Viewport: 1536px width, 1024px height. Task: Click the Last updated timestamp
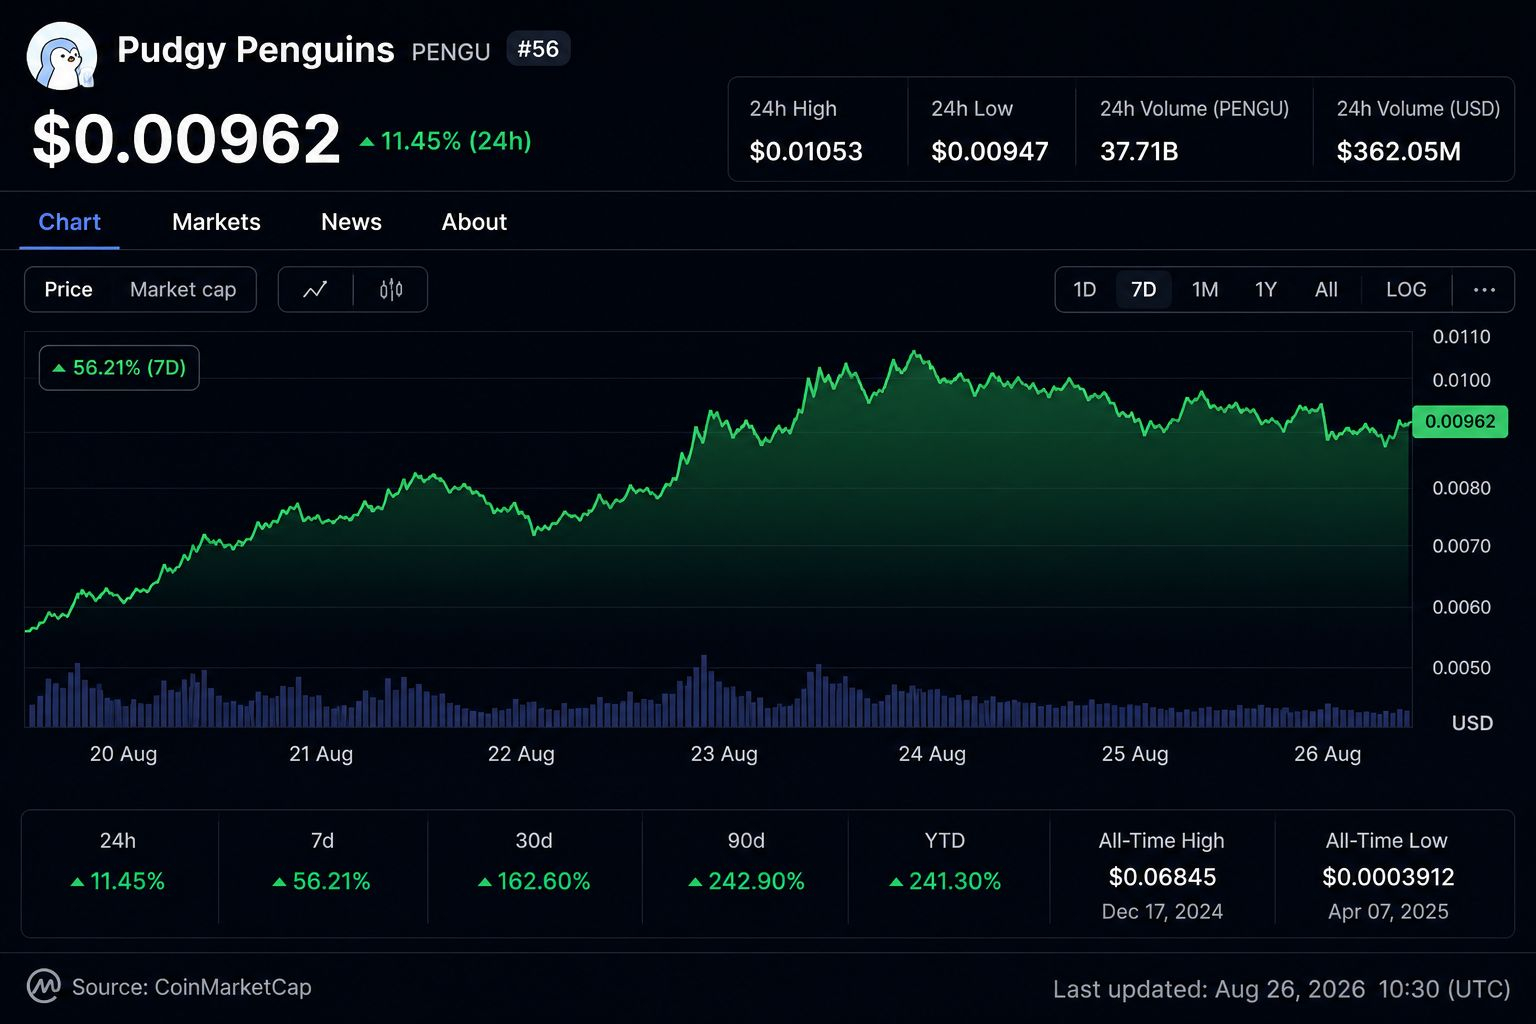[1282, 990]
